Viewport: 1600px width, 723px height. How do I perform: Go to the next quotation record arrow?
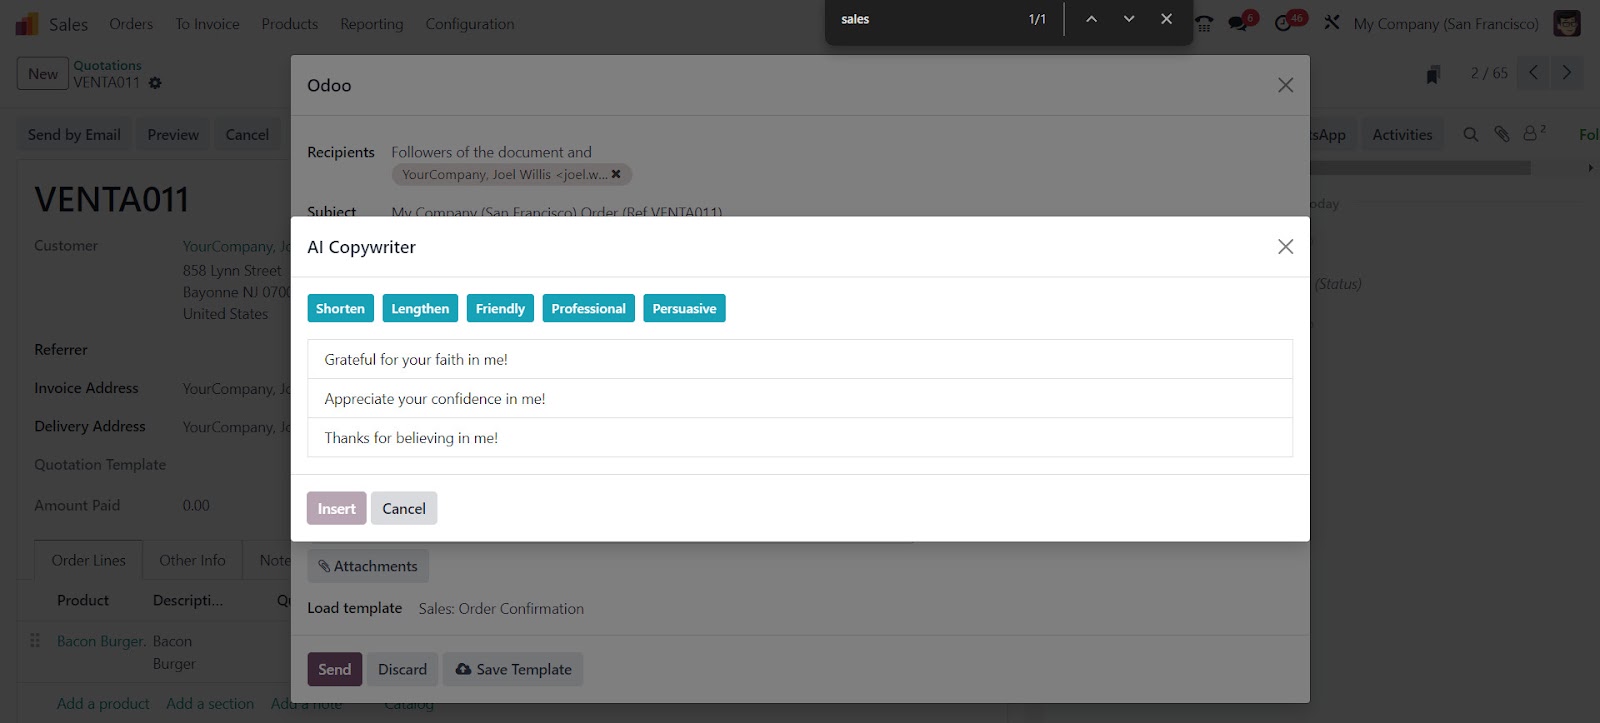tap(1567, 73)
